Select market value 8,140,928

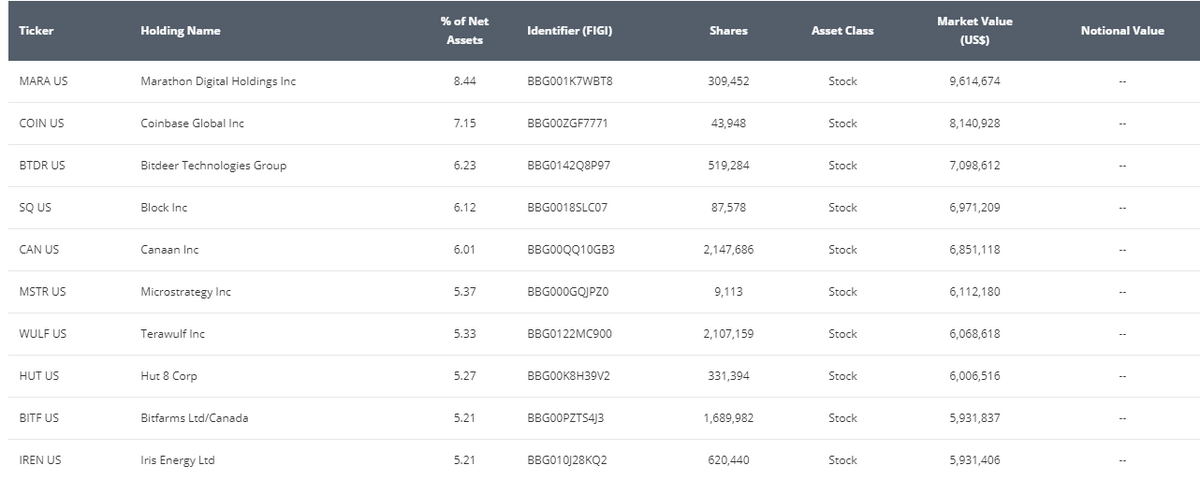974,124
